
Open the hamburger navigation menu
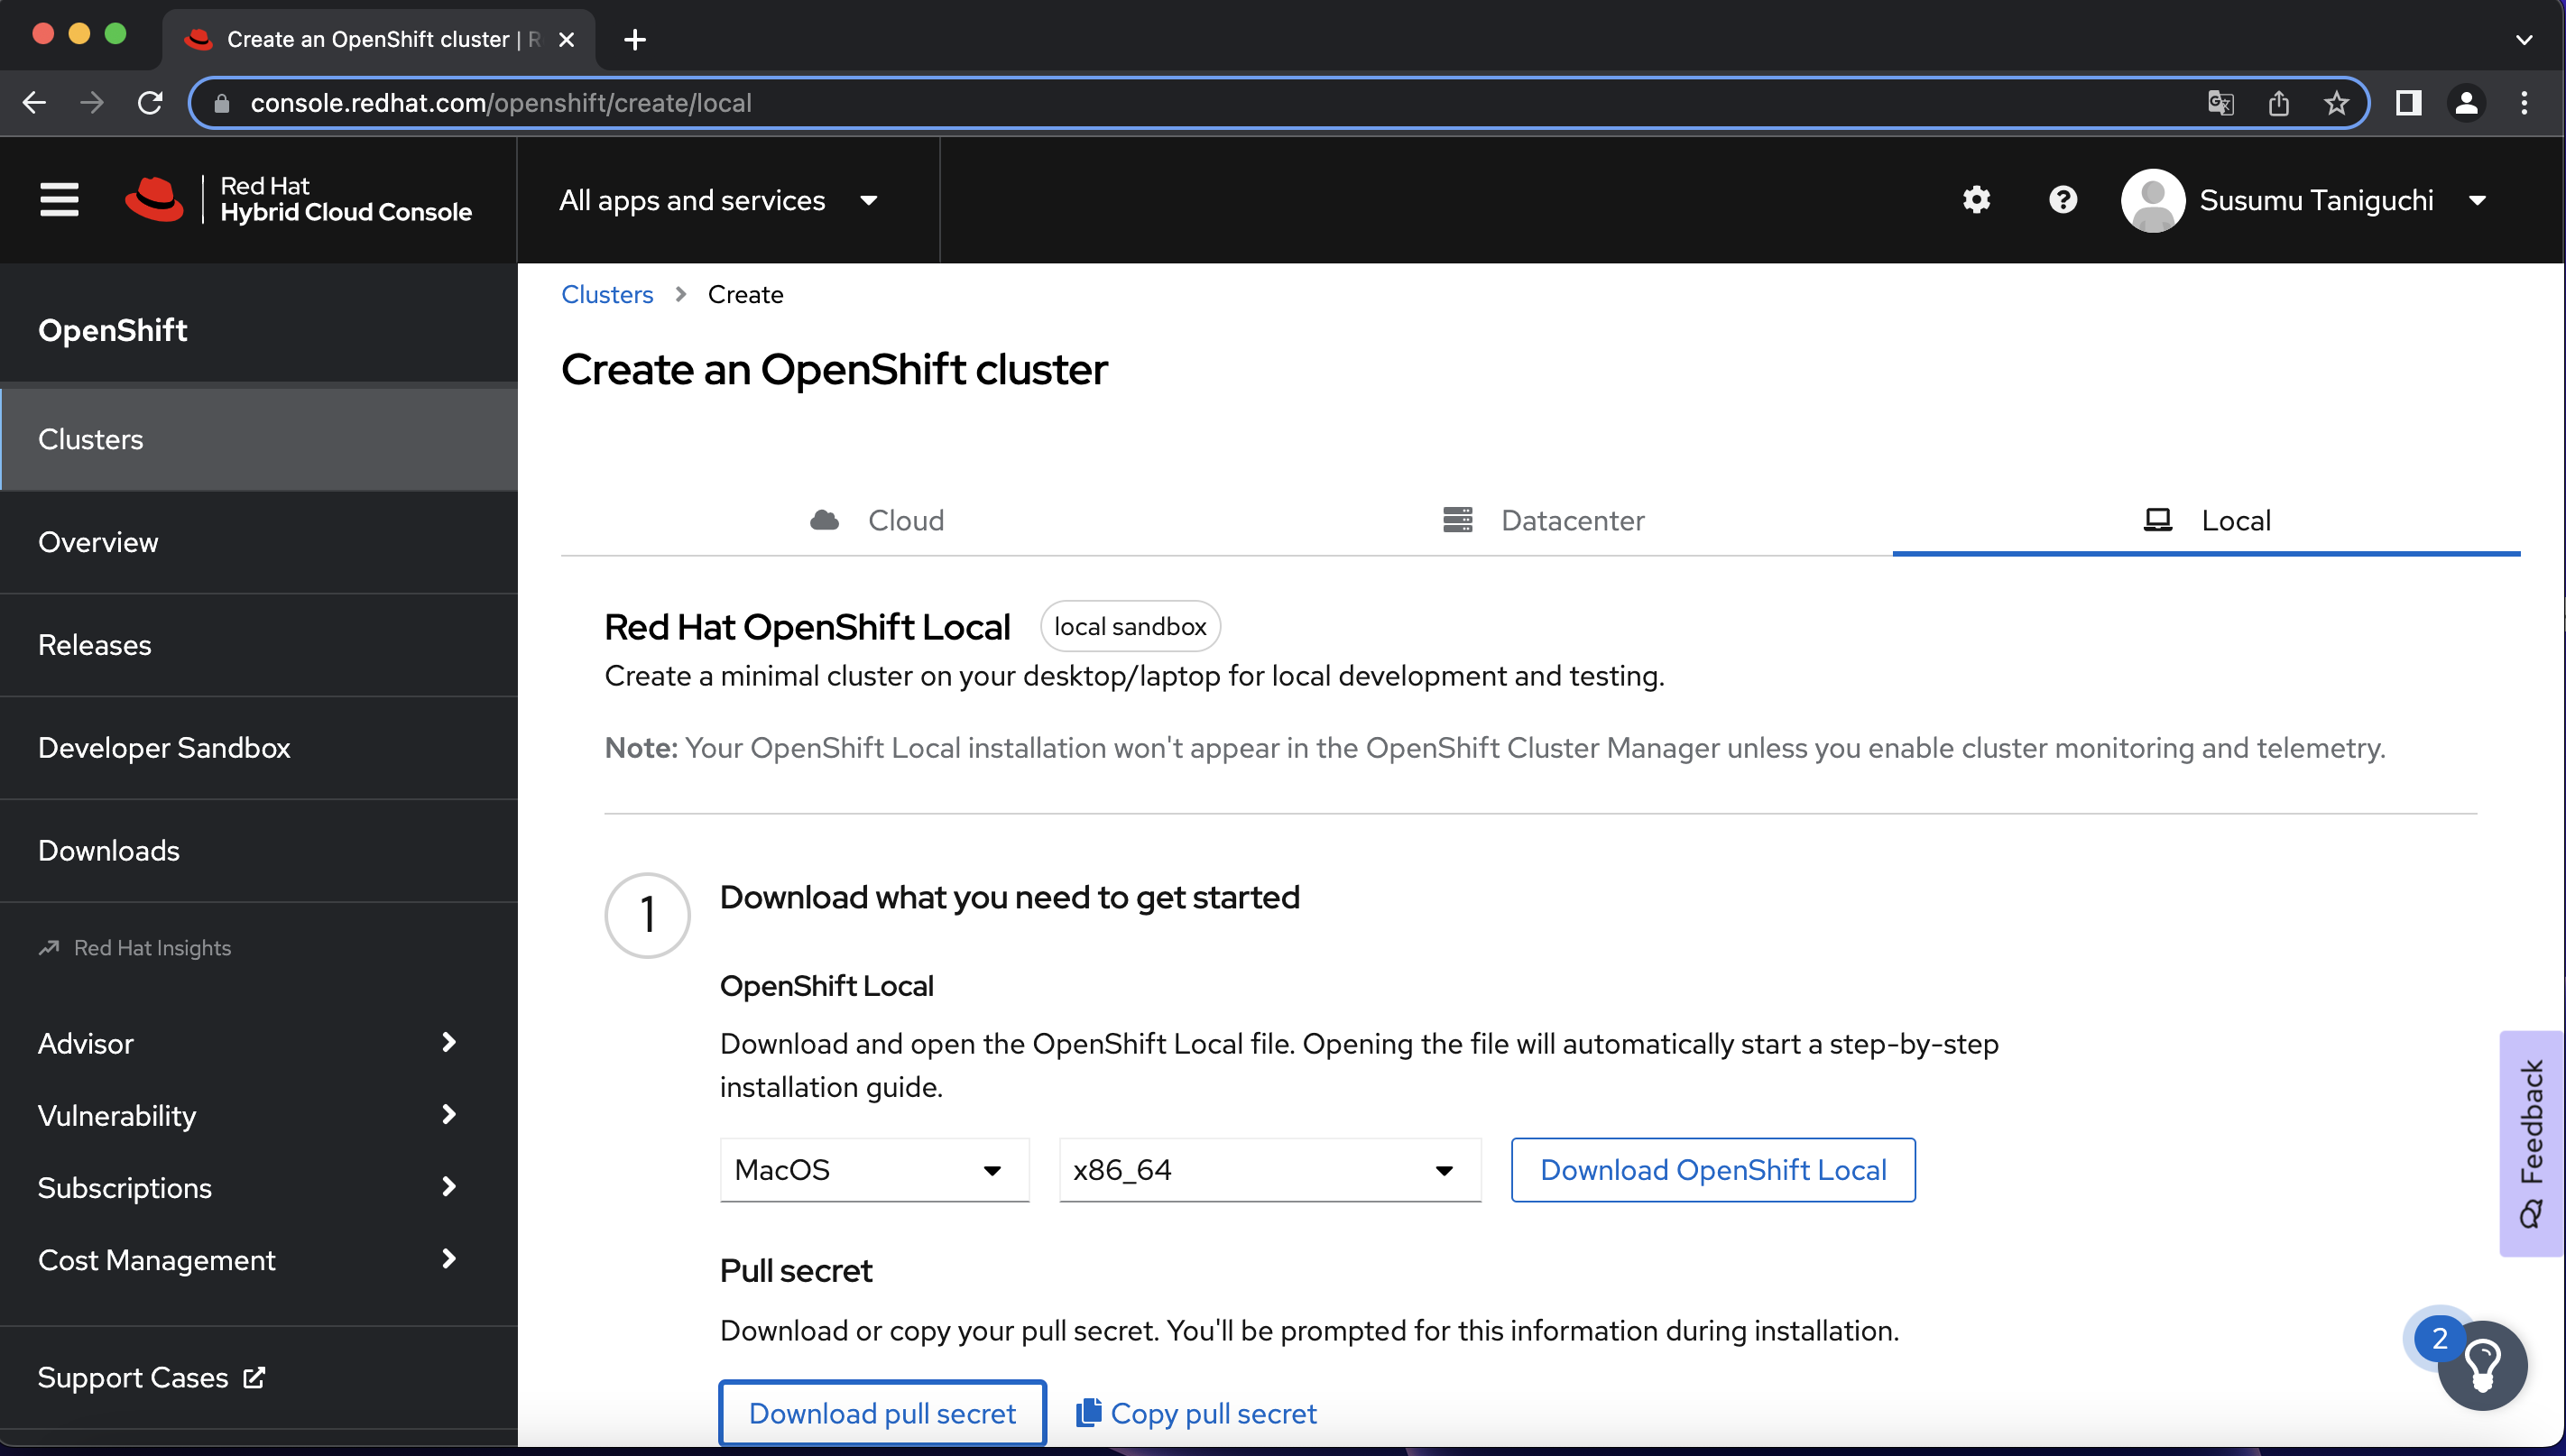59,200
